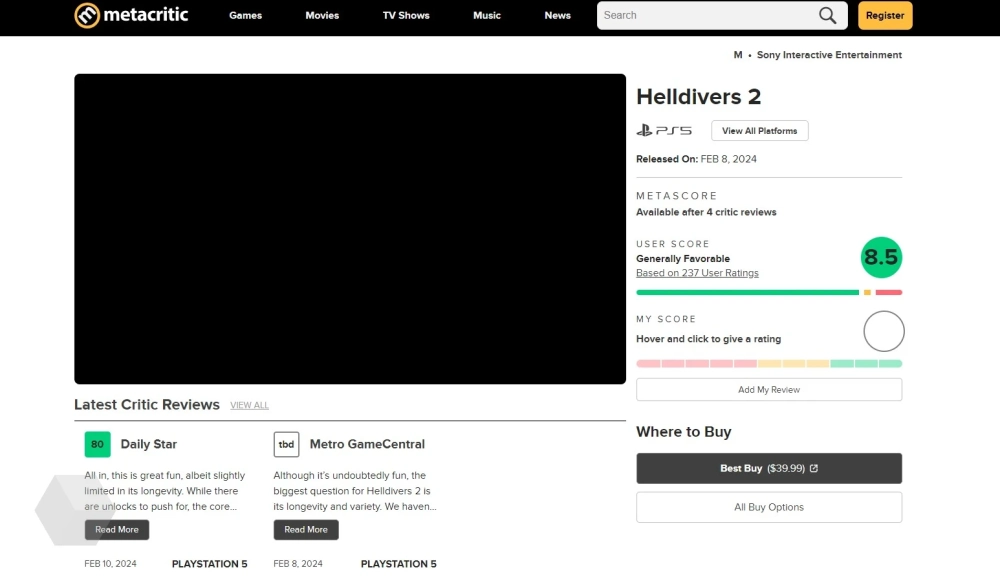Open the Movies menu
The width and height of the screenshot is (1000, 581).
click(x=322, y=15)
